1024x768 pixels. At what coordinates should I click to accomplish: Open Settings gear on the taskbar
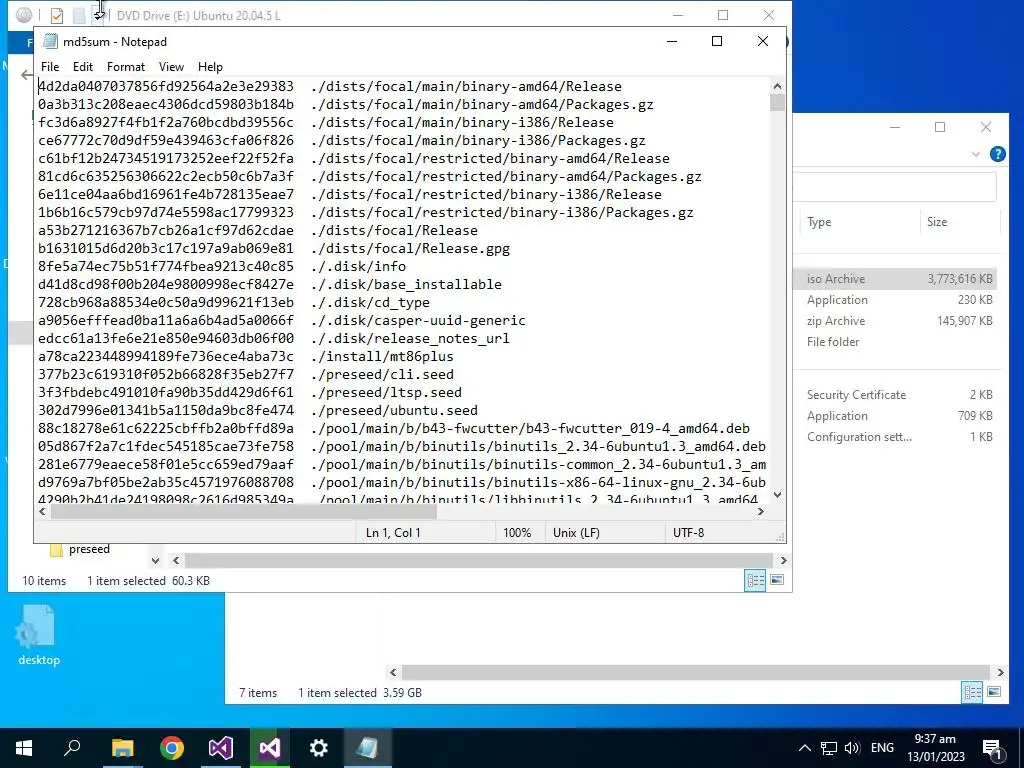tap(319, 748)
